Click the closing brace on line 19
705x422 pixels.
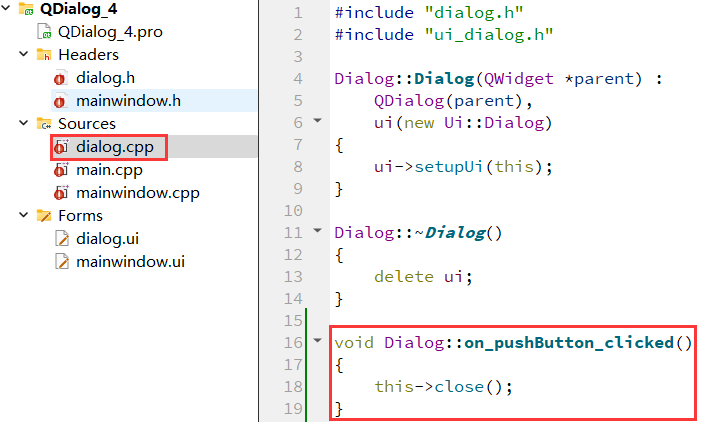339,409
